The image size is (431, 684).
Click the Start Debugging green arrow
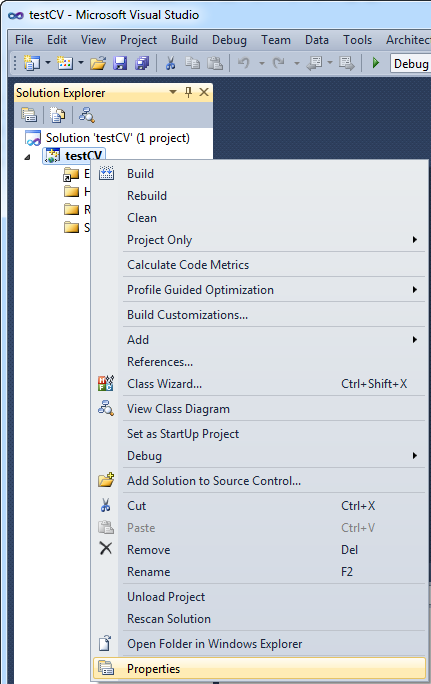coord(375,63)
